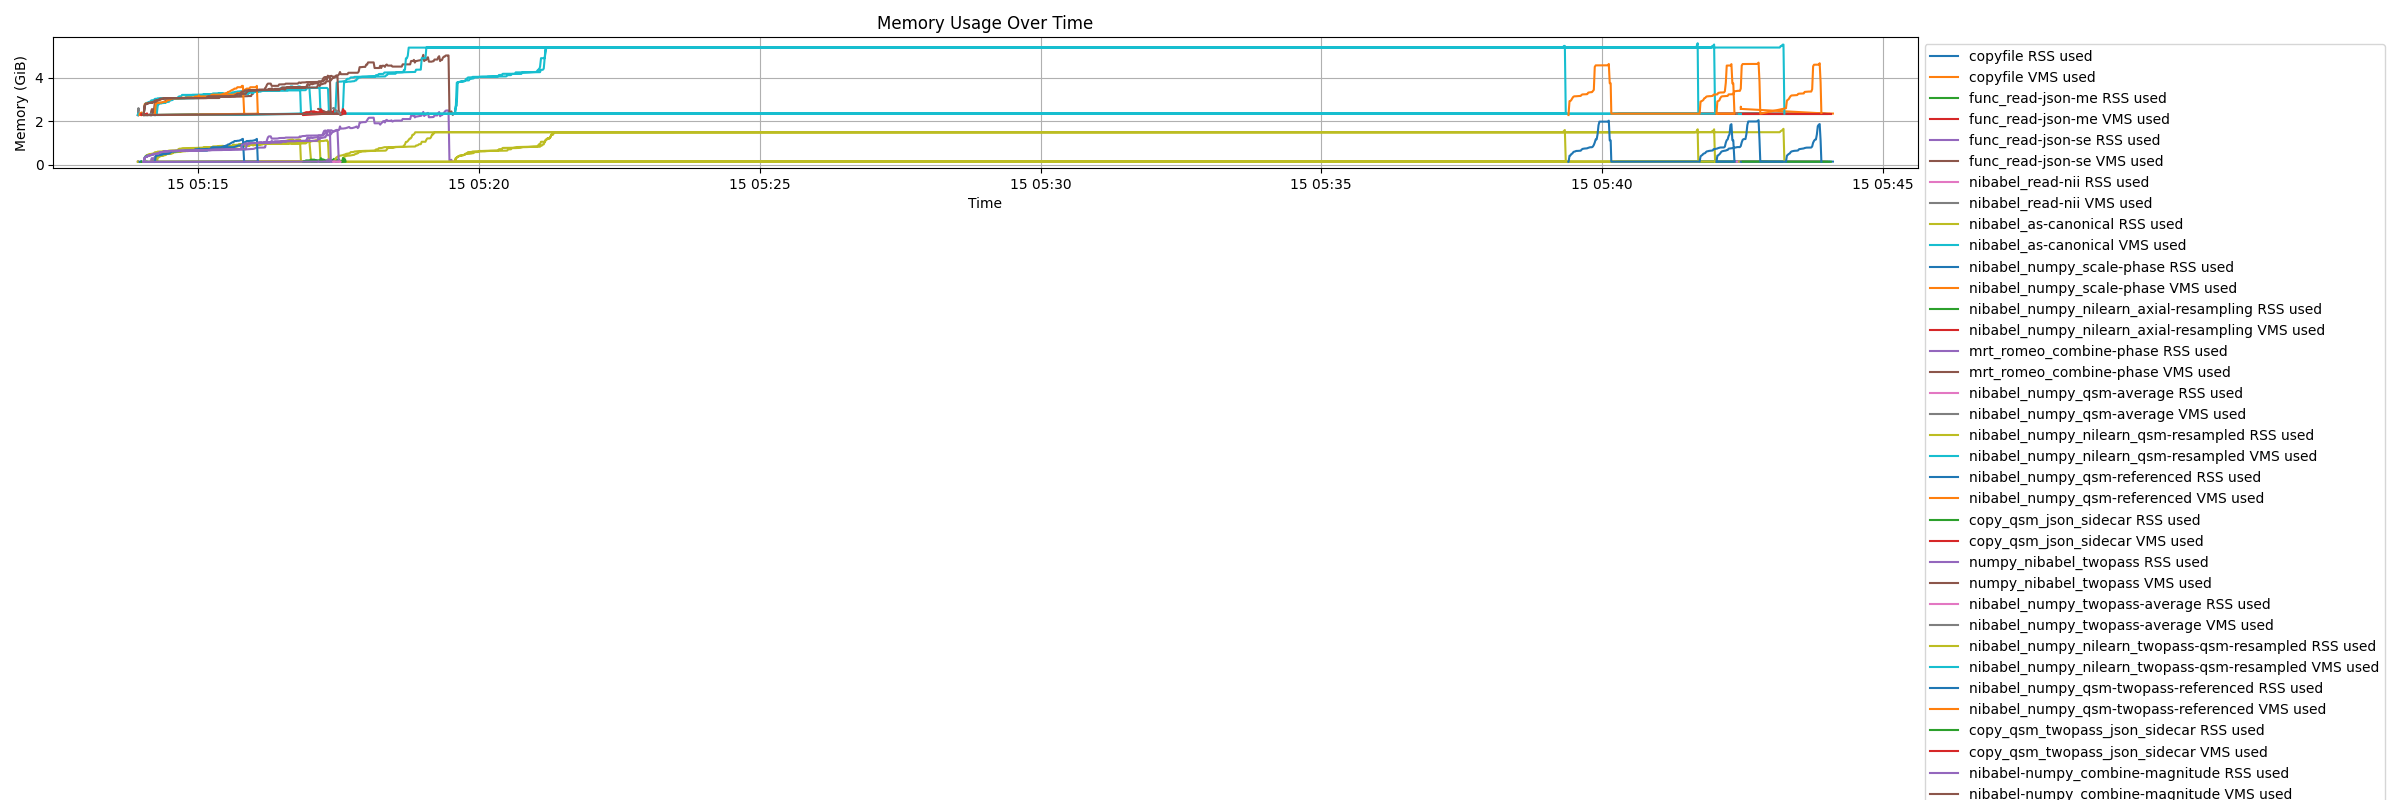Select nibabel_numpy_nilearn_qsm-resampled VMS used legend entry
The height and width of the screenshot is (800, 2400).
[2123, 457]
